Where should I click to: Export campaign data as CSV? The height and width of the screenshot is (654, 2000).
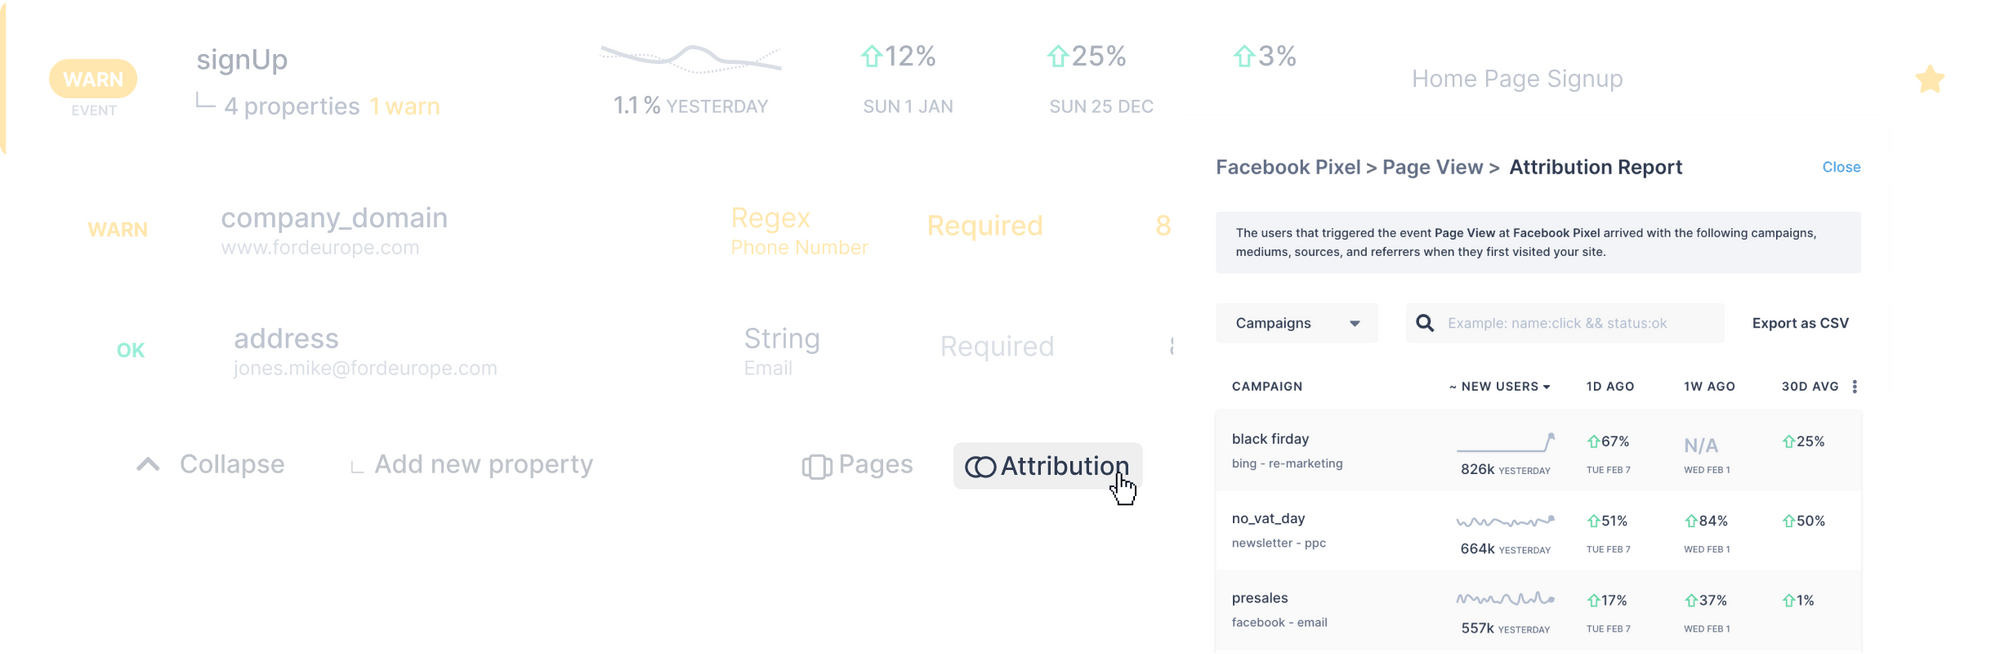[x=1800, y=322]
